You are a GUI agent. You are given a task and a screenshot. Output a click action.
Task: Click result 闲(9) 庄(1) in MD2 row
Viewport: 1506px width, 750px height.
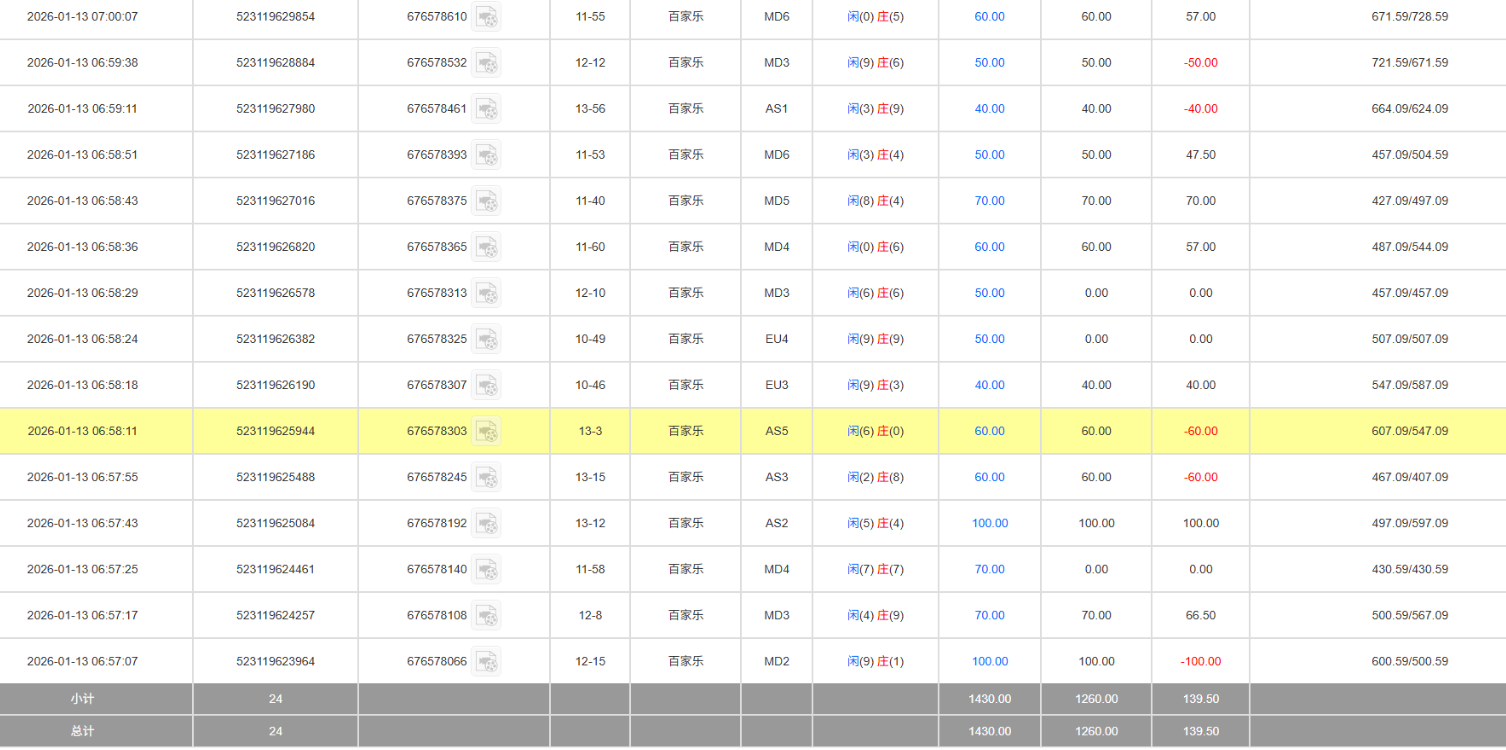pyautogui.click(x=875, y=661)
